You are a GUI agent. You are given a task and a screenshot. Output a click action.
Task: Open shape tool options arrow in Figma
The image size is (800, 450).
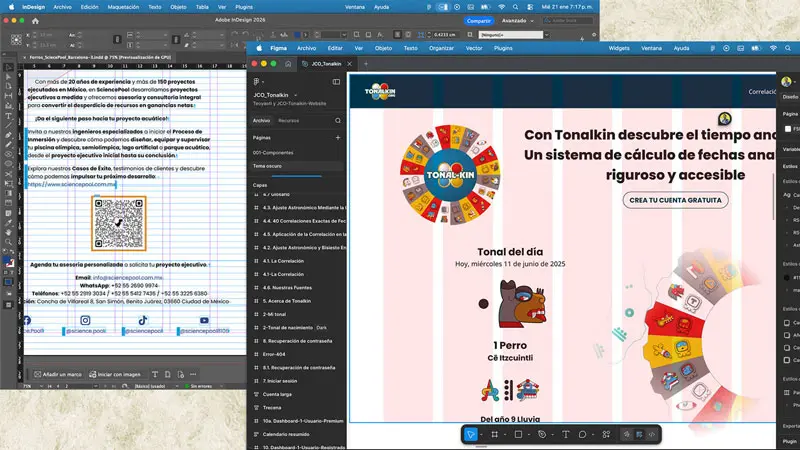[529, 435]
